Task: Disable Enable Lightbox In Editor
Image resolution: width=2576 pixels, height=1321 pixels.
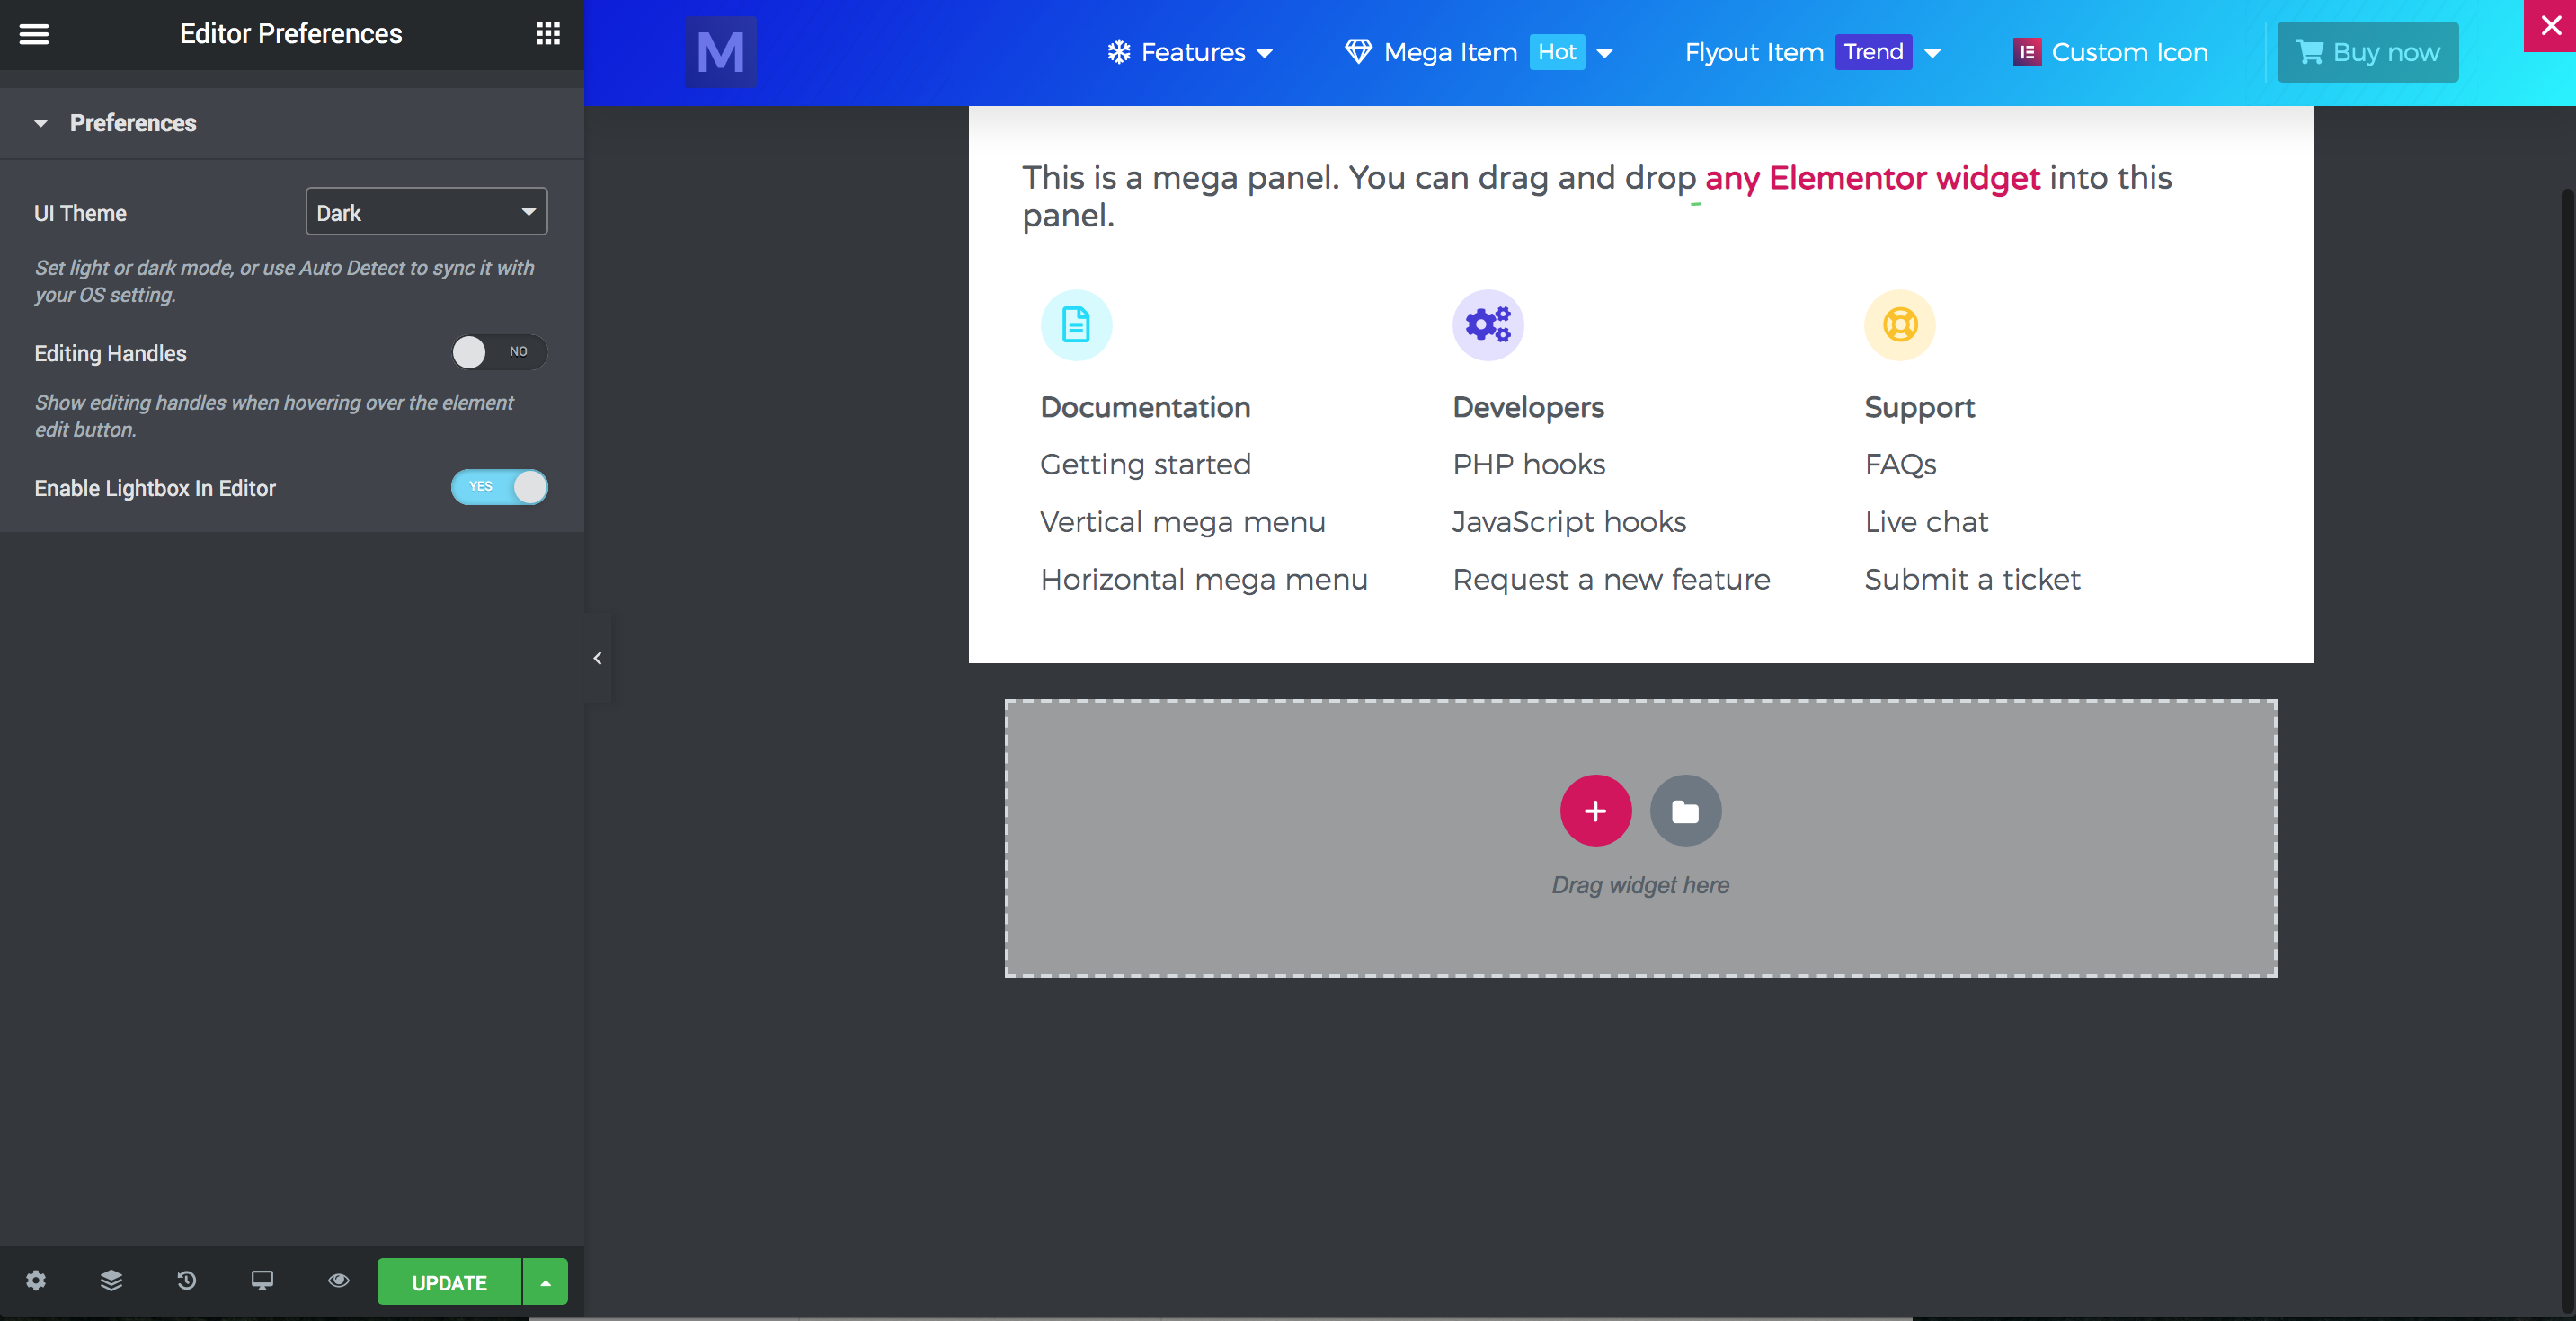Action: coord(500,487)
